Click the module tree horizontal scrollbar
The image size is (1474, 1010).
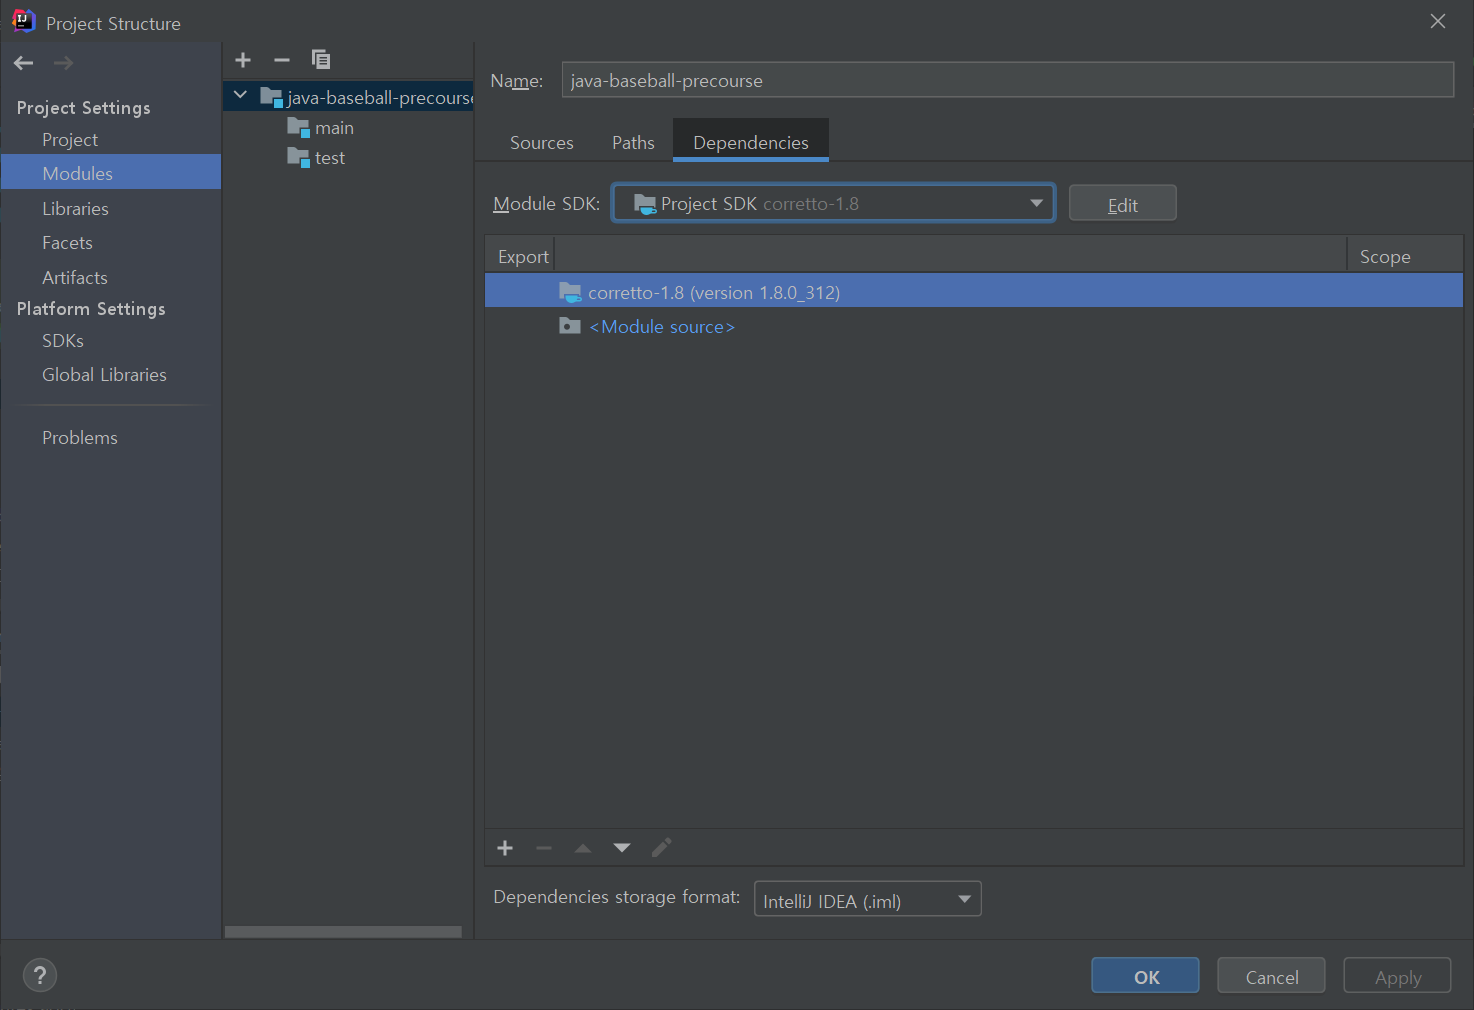(343, 931)
